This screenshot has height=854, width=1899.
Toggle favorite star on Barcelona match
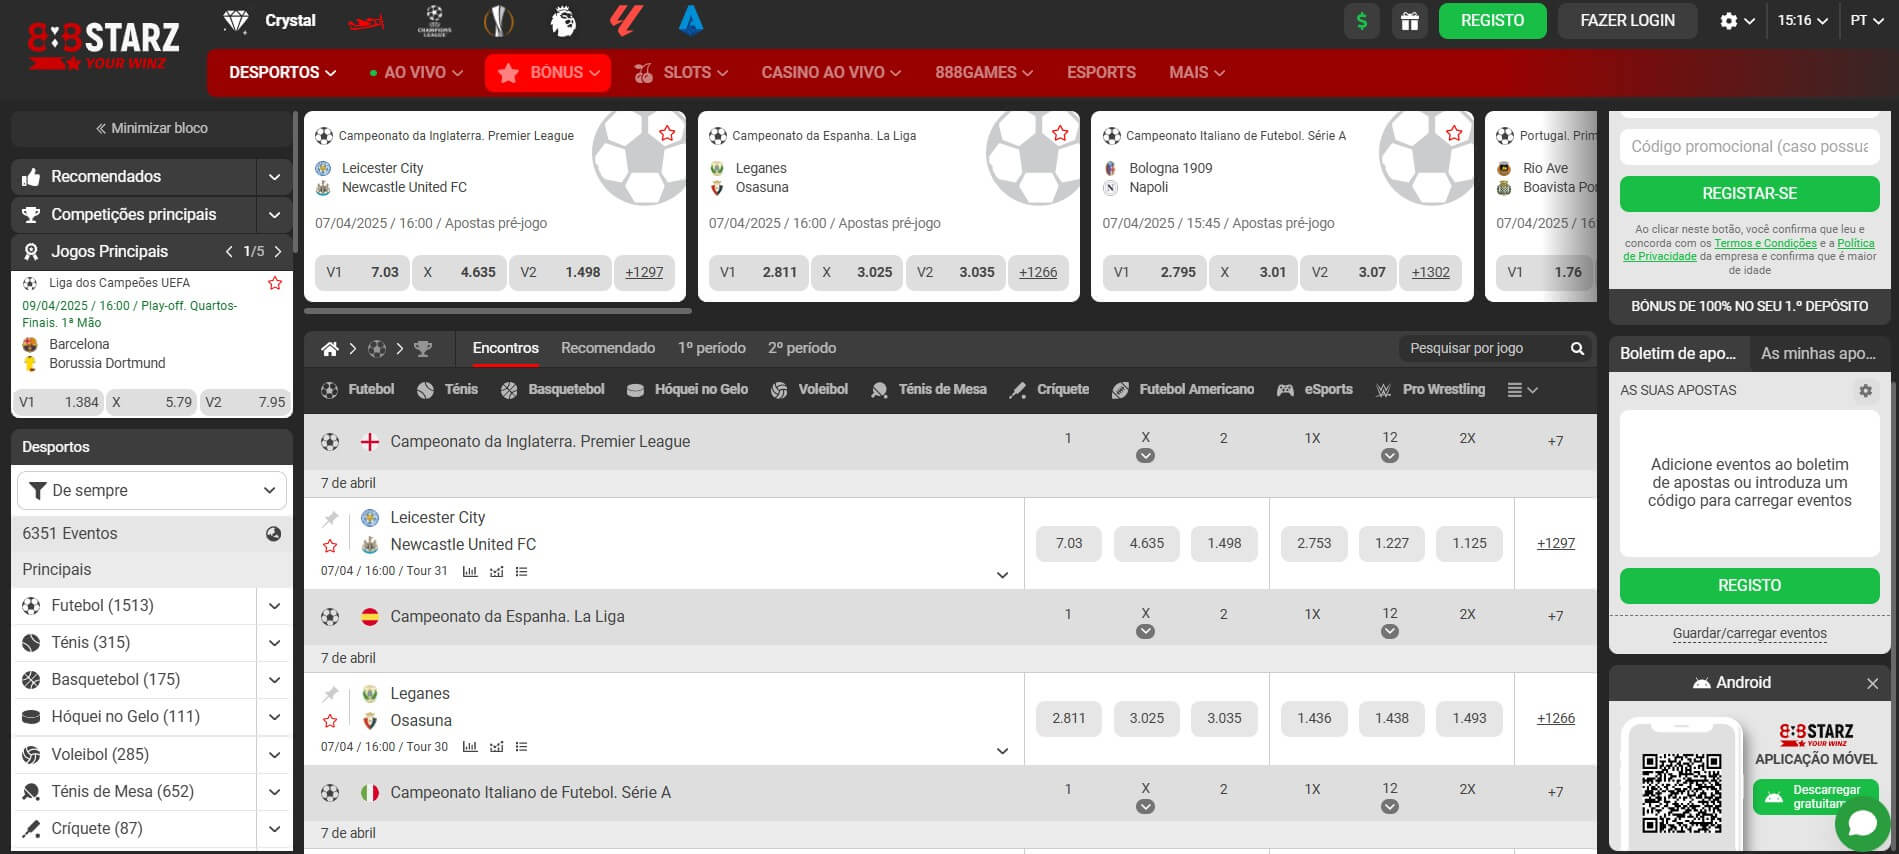pyautogui.click(x=274, y=284)
